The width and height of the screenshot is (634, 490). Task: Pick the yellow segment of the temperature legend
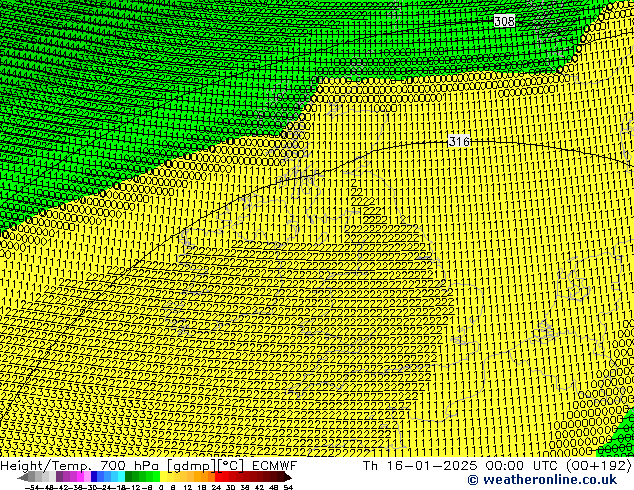tap(170, 477)
